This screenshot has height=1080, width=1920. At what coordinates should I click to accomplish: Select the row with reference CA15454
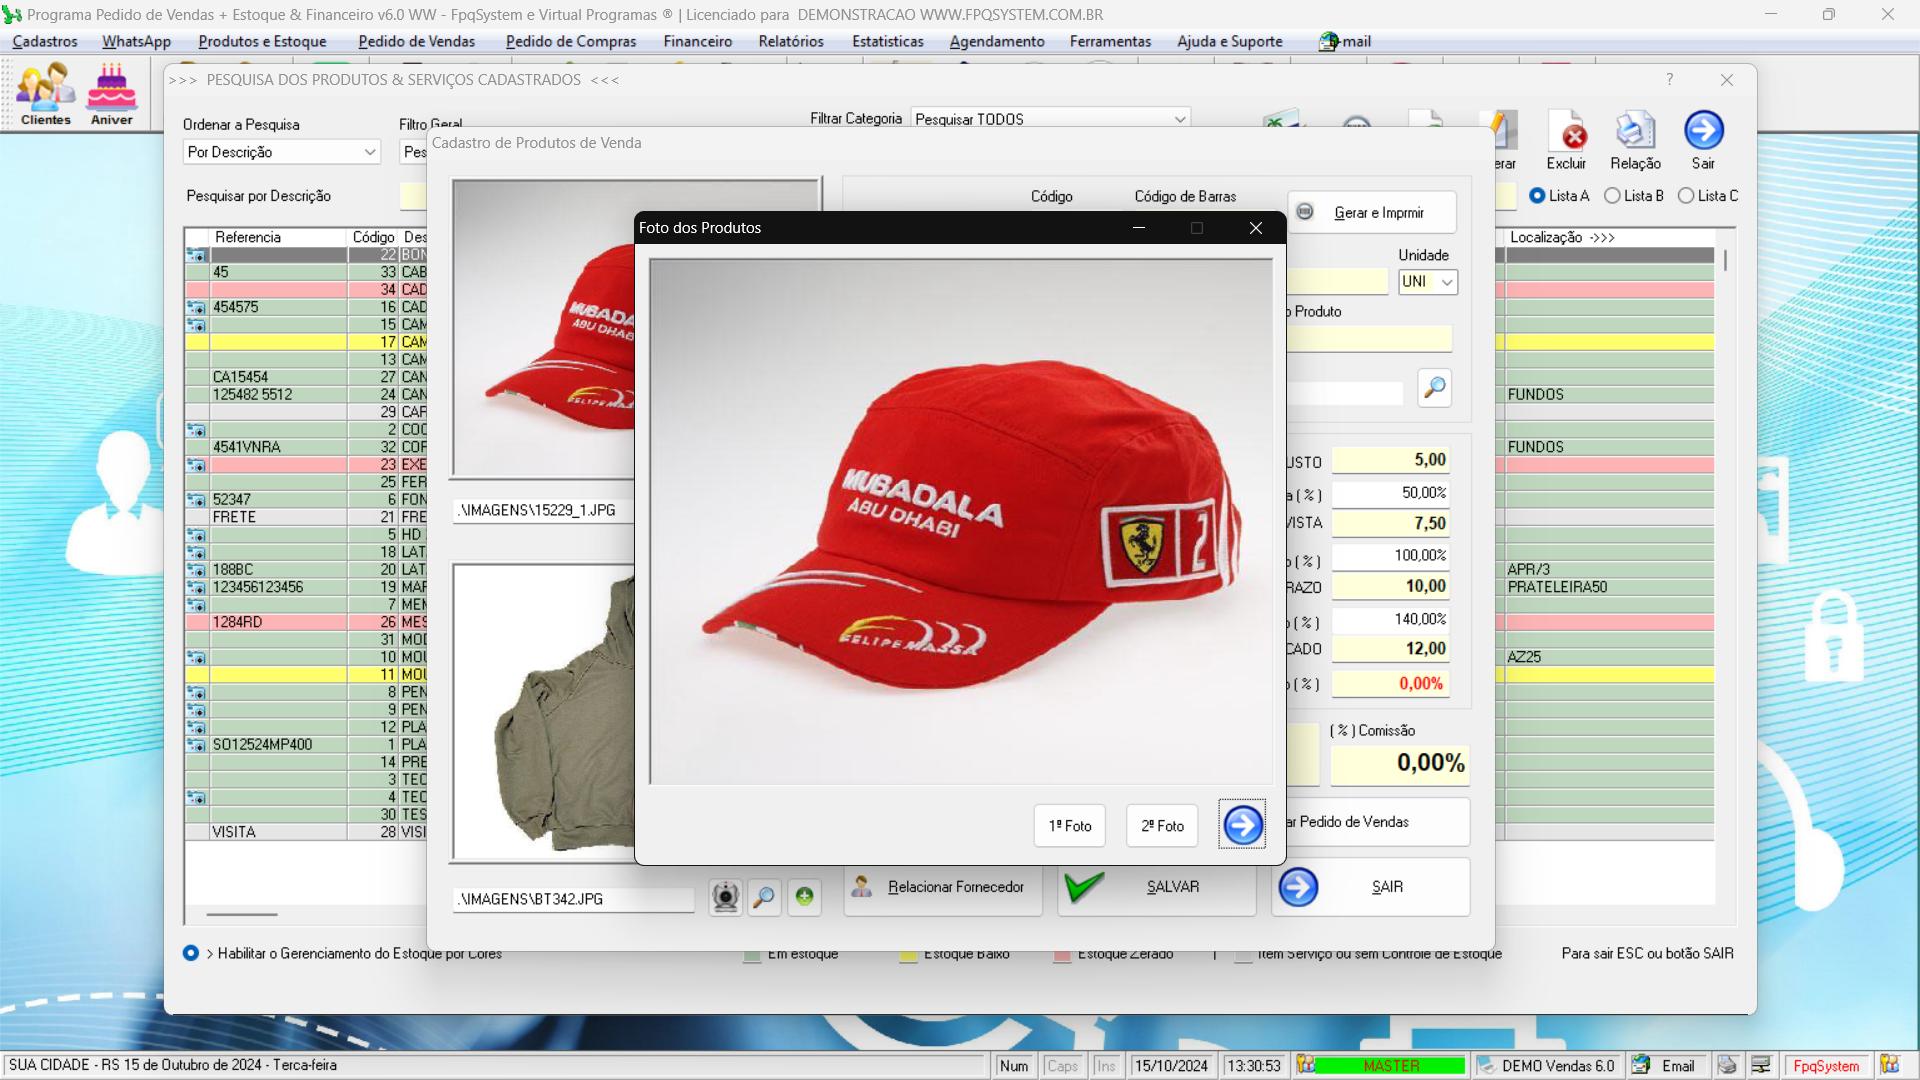[305, 377]
